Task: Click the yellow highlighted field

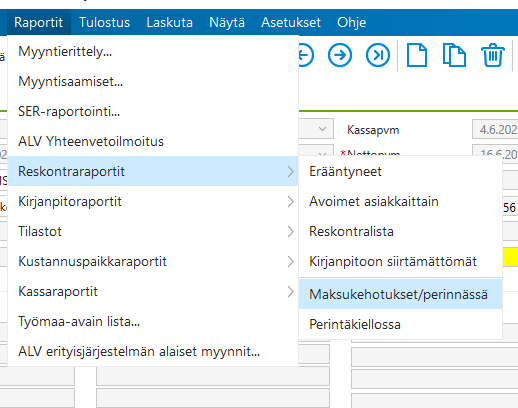Action: (510, 257)
